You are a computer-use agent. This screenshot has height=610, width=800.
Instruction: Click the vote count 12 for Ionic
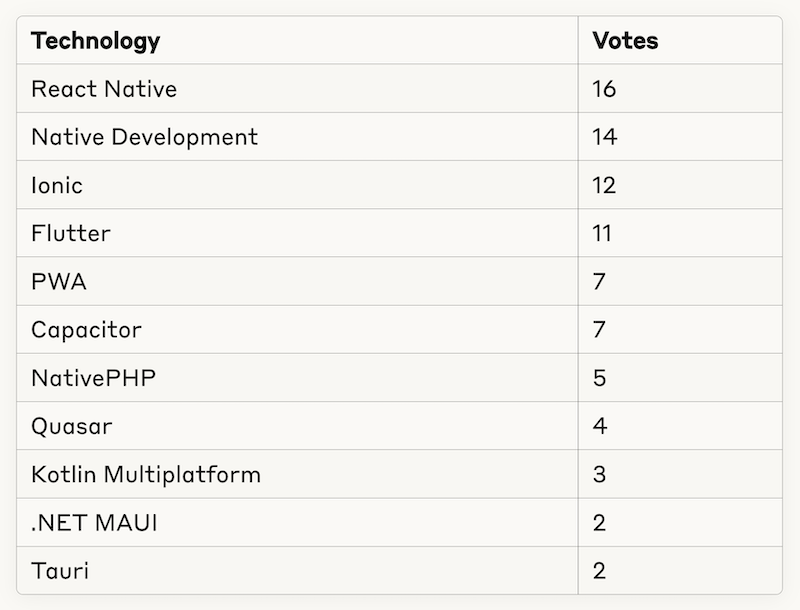(604, 185)
